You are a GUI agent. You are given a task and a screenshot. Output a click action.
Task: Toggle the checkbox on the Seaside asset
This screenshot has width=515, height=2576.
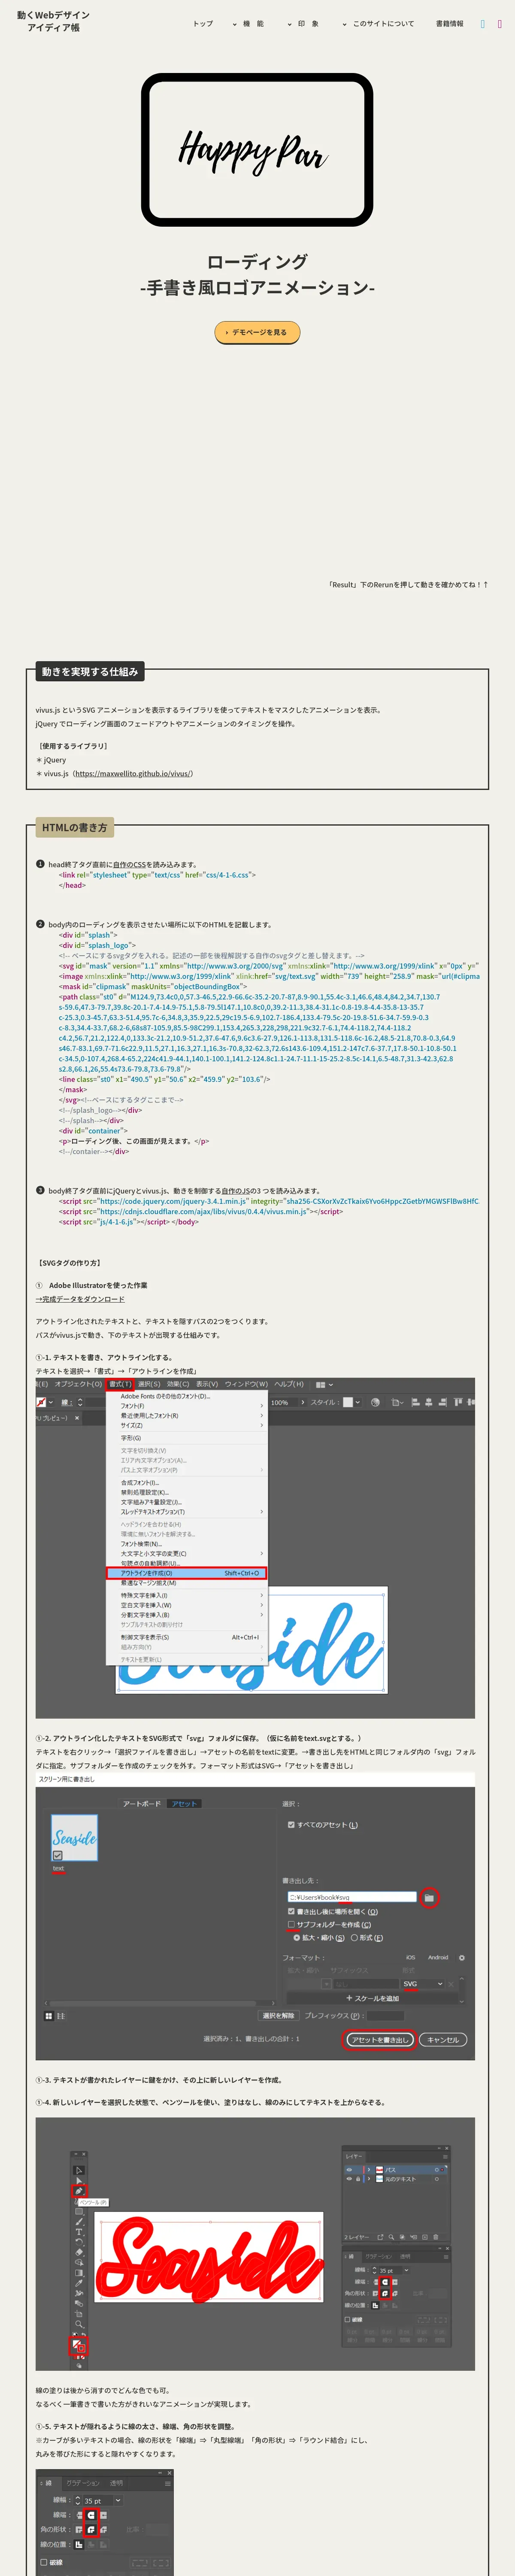[58, 1855]
